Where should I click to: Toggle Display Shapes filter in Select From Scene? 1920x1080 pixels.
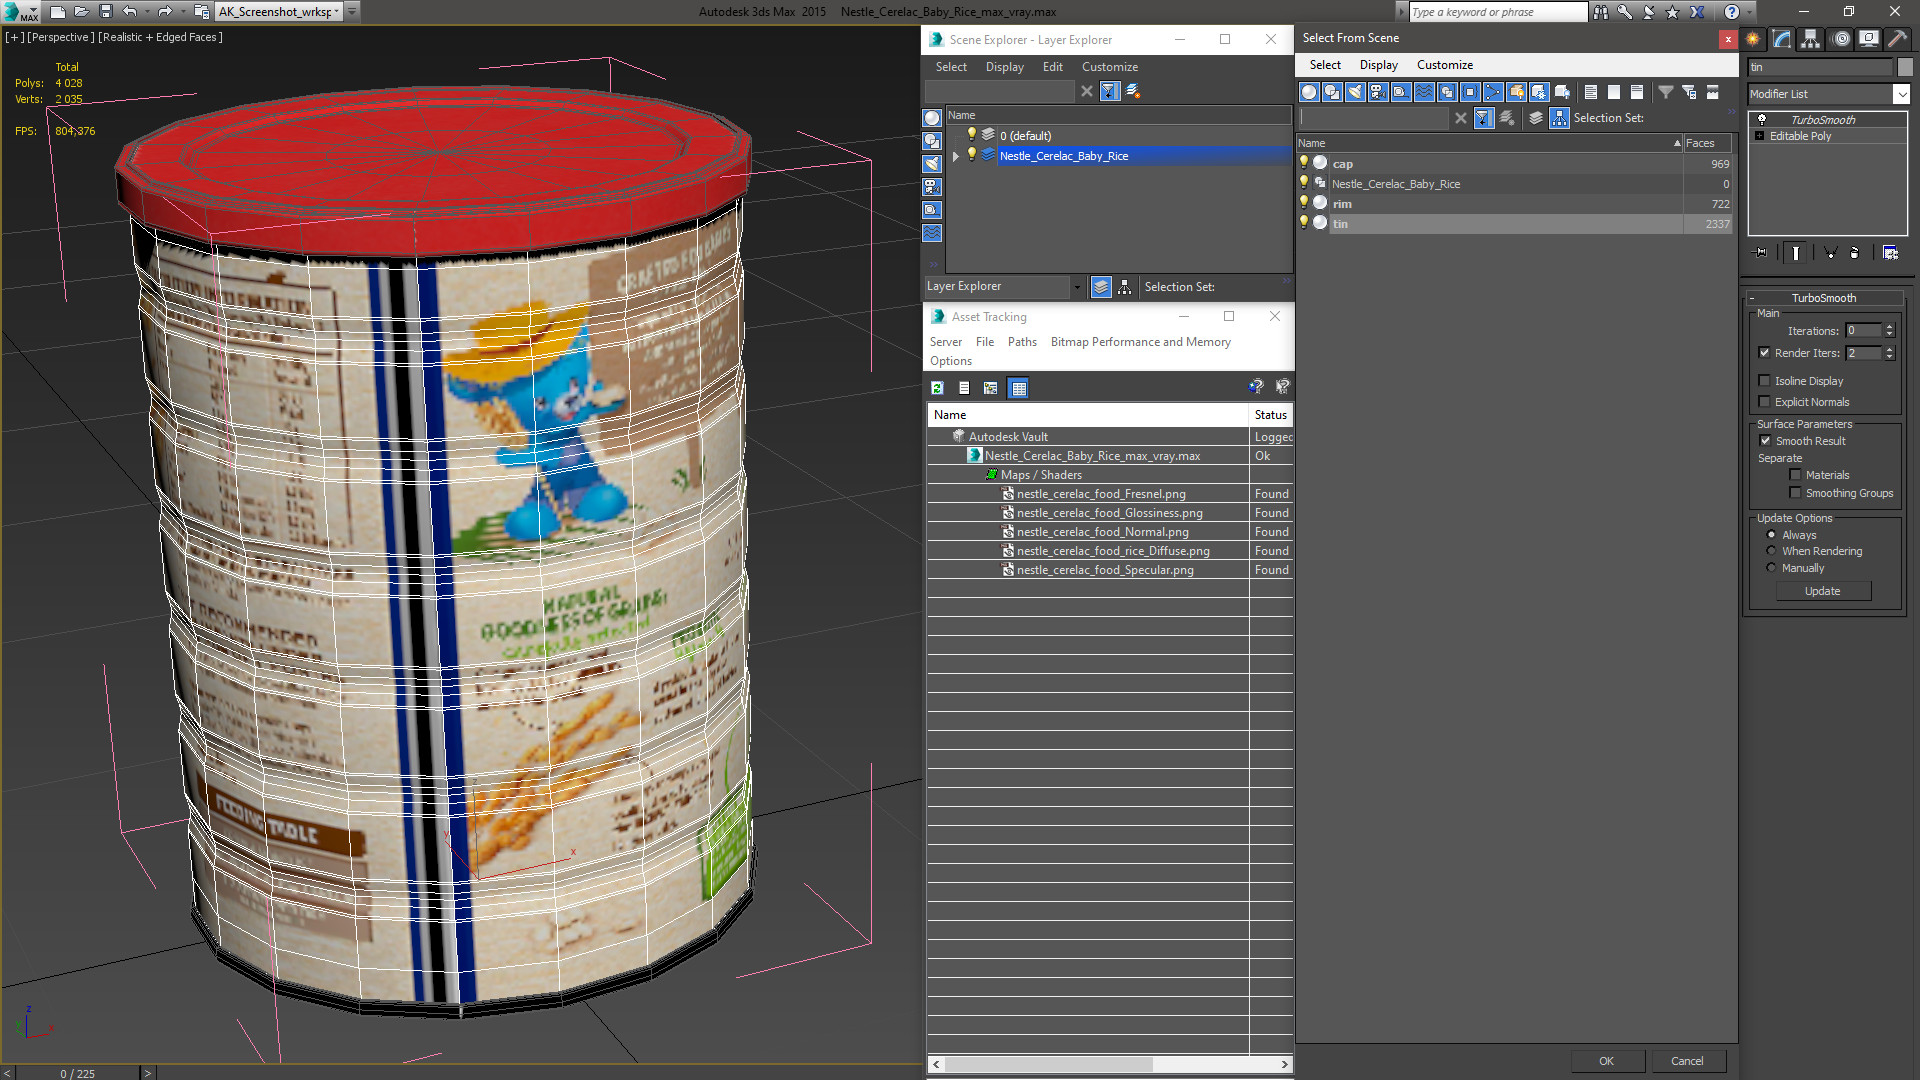pos(1332,92)
